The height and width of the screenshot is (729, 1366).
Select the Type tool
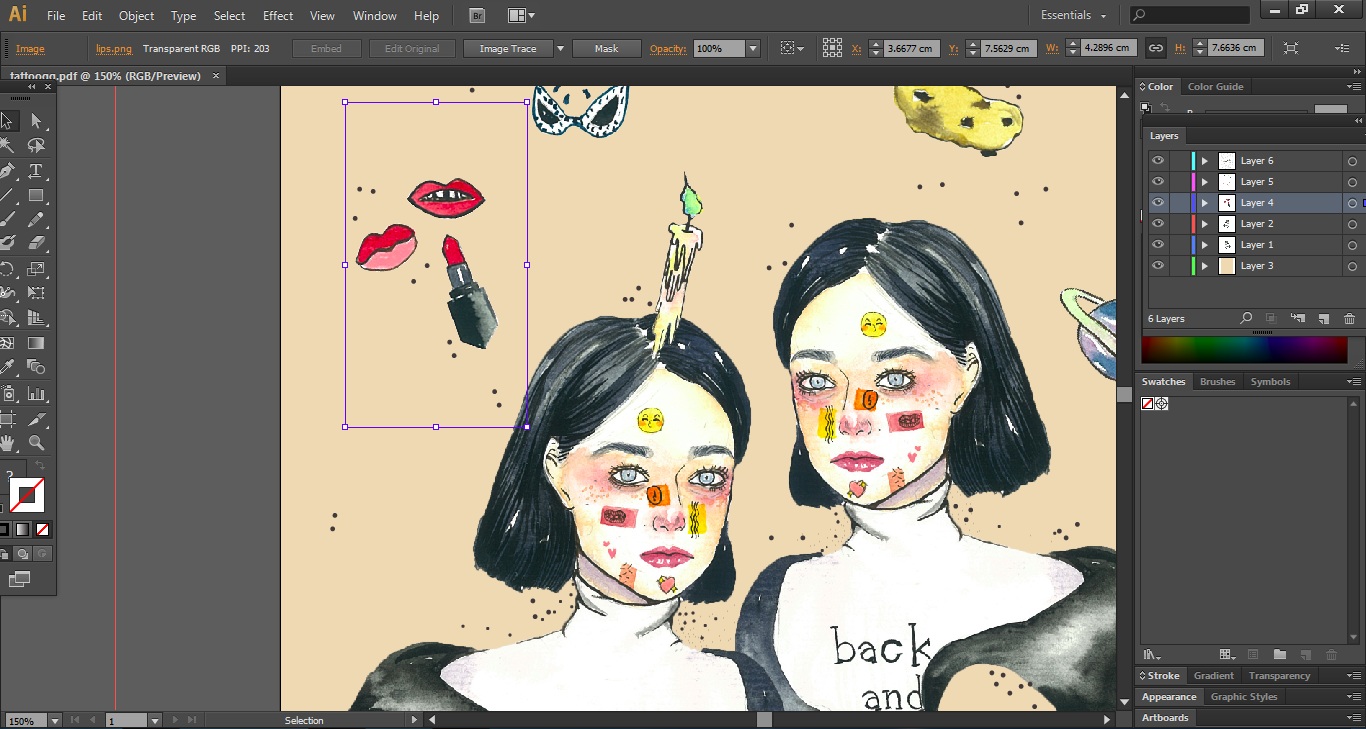coord(36,171)
